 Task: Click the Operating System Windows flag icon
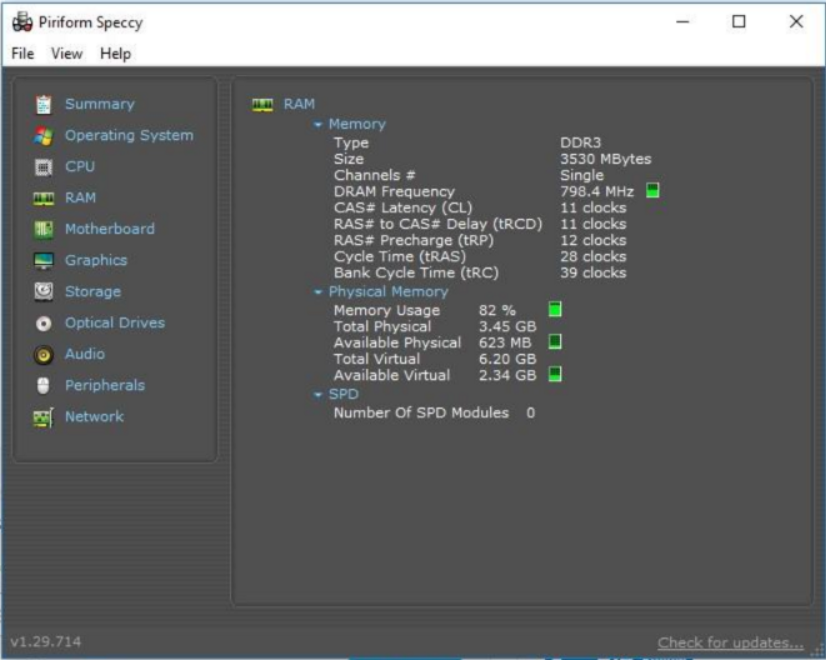43,136
